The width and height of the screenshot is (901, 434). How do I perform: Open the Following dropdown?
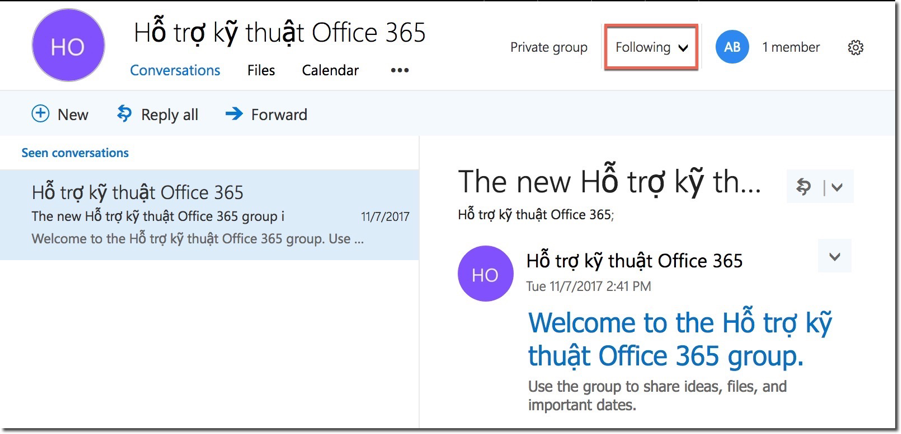tap(651, 47)
